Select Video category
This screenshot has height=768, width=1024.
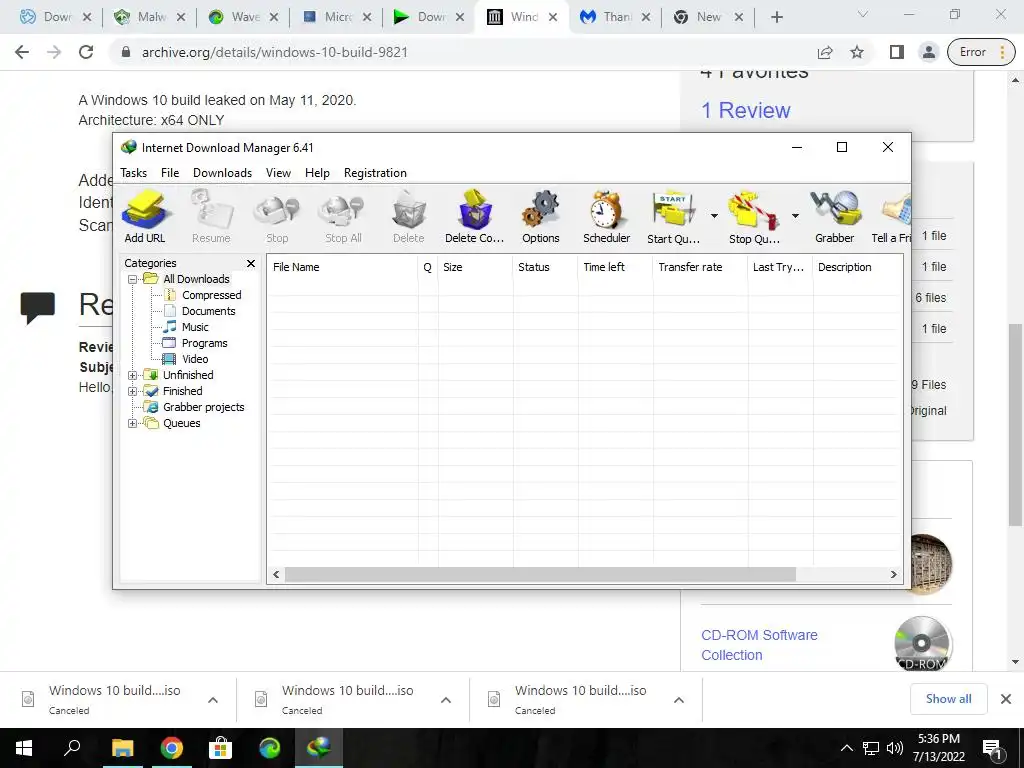pos(195,359)
